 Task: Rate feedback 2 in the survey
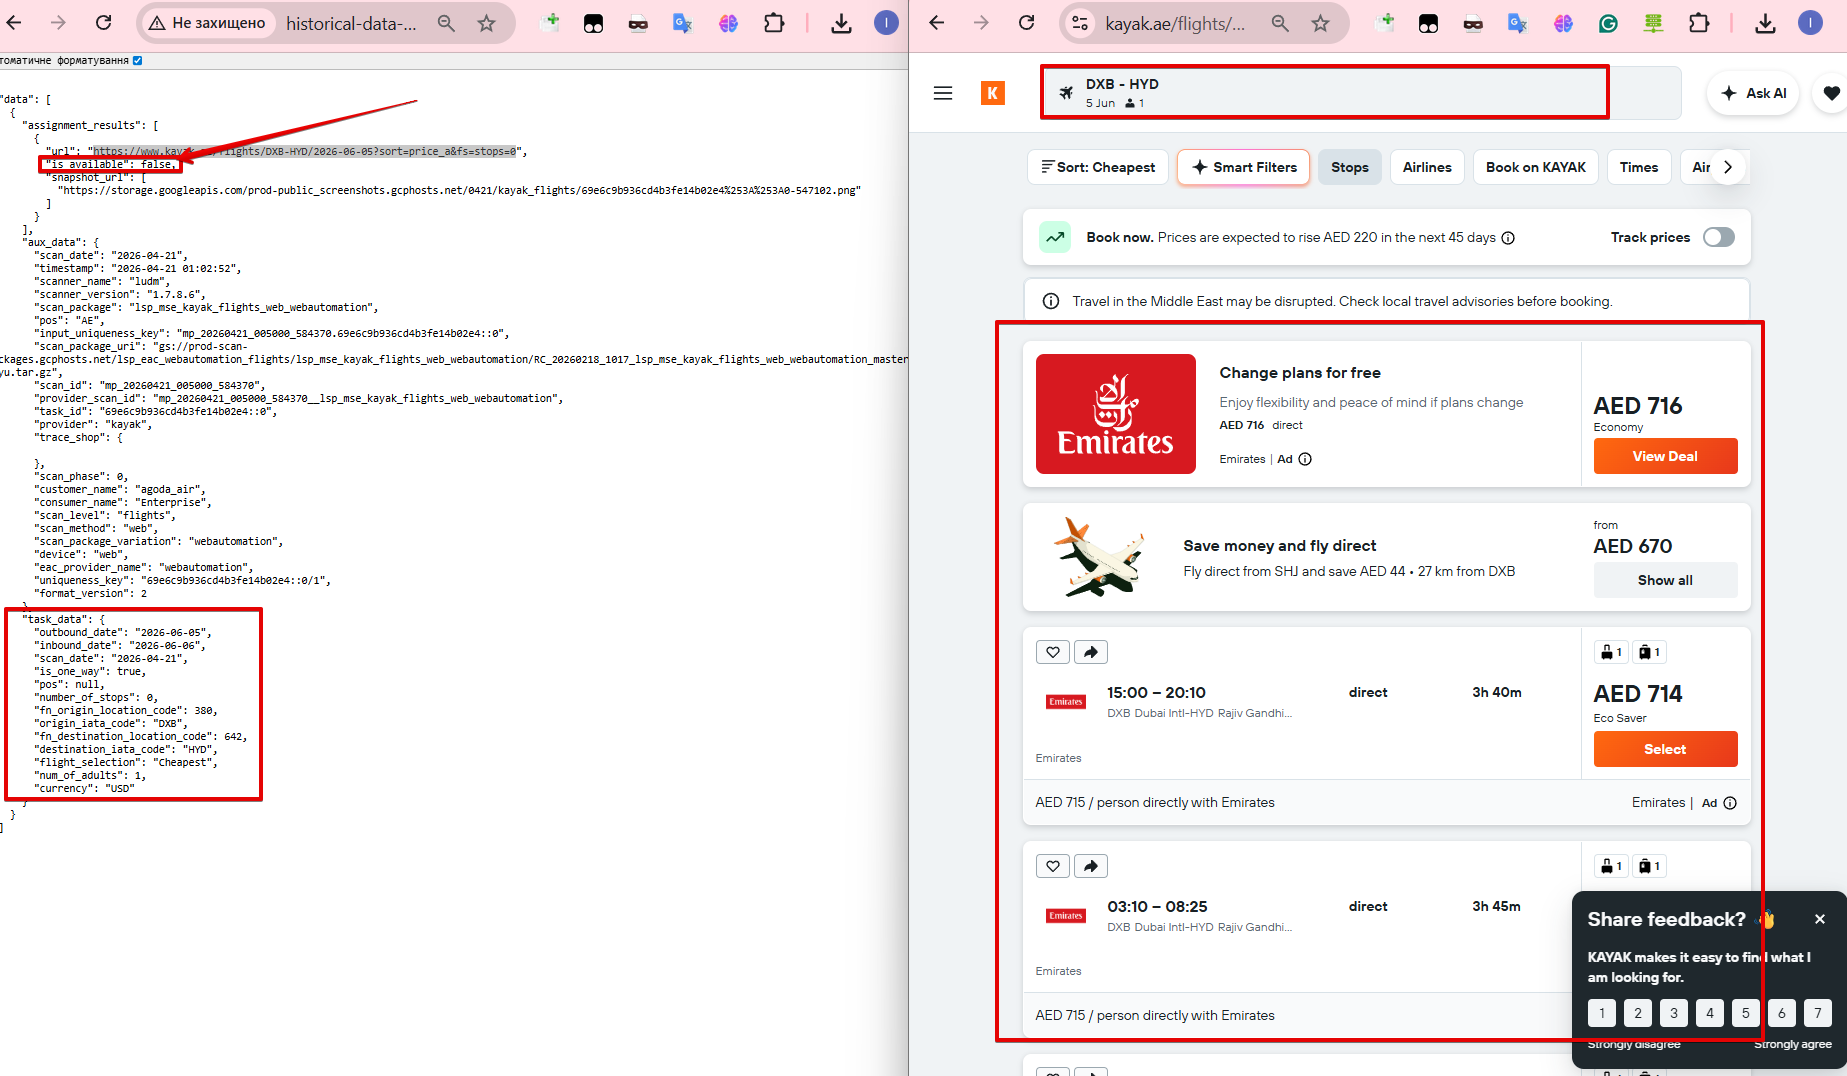coord(1638,1013)
